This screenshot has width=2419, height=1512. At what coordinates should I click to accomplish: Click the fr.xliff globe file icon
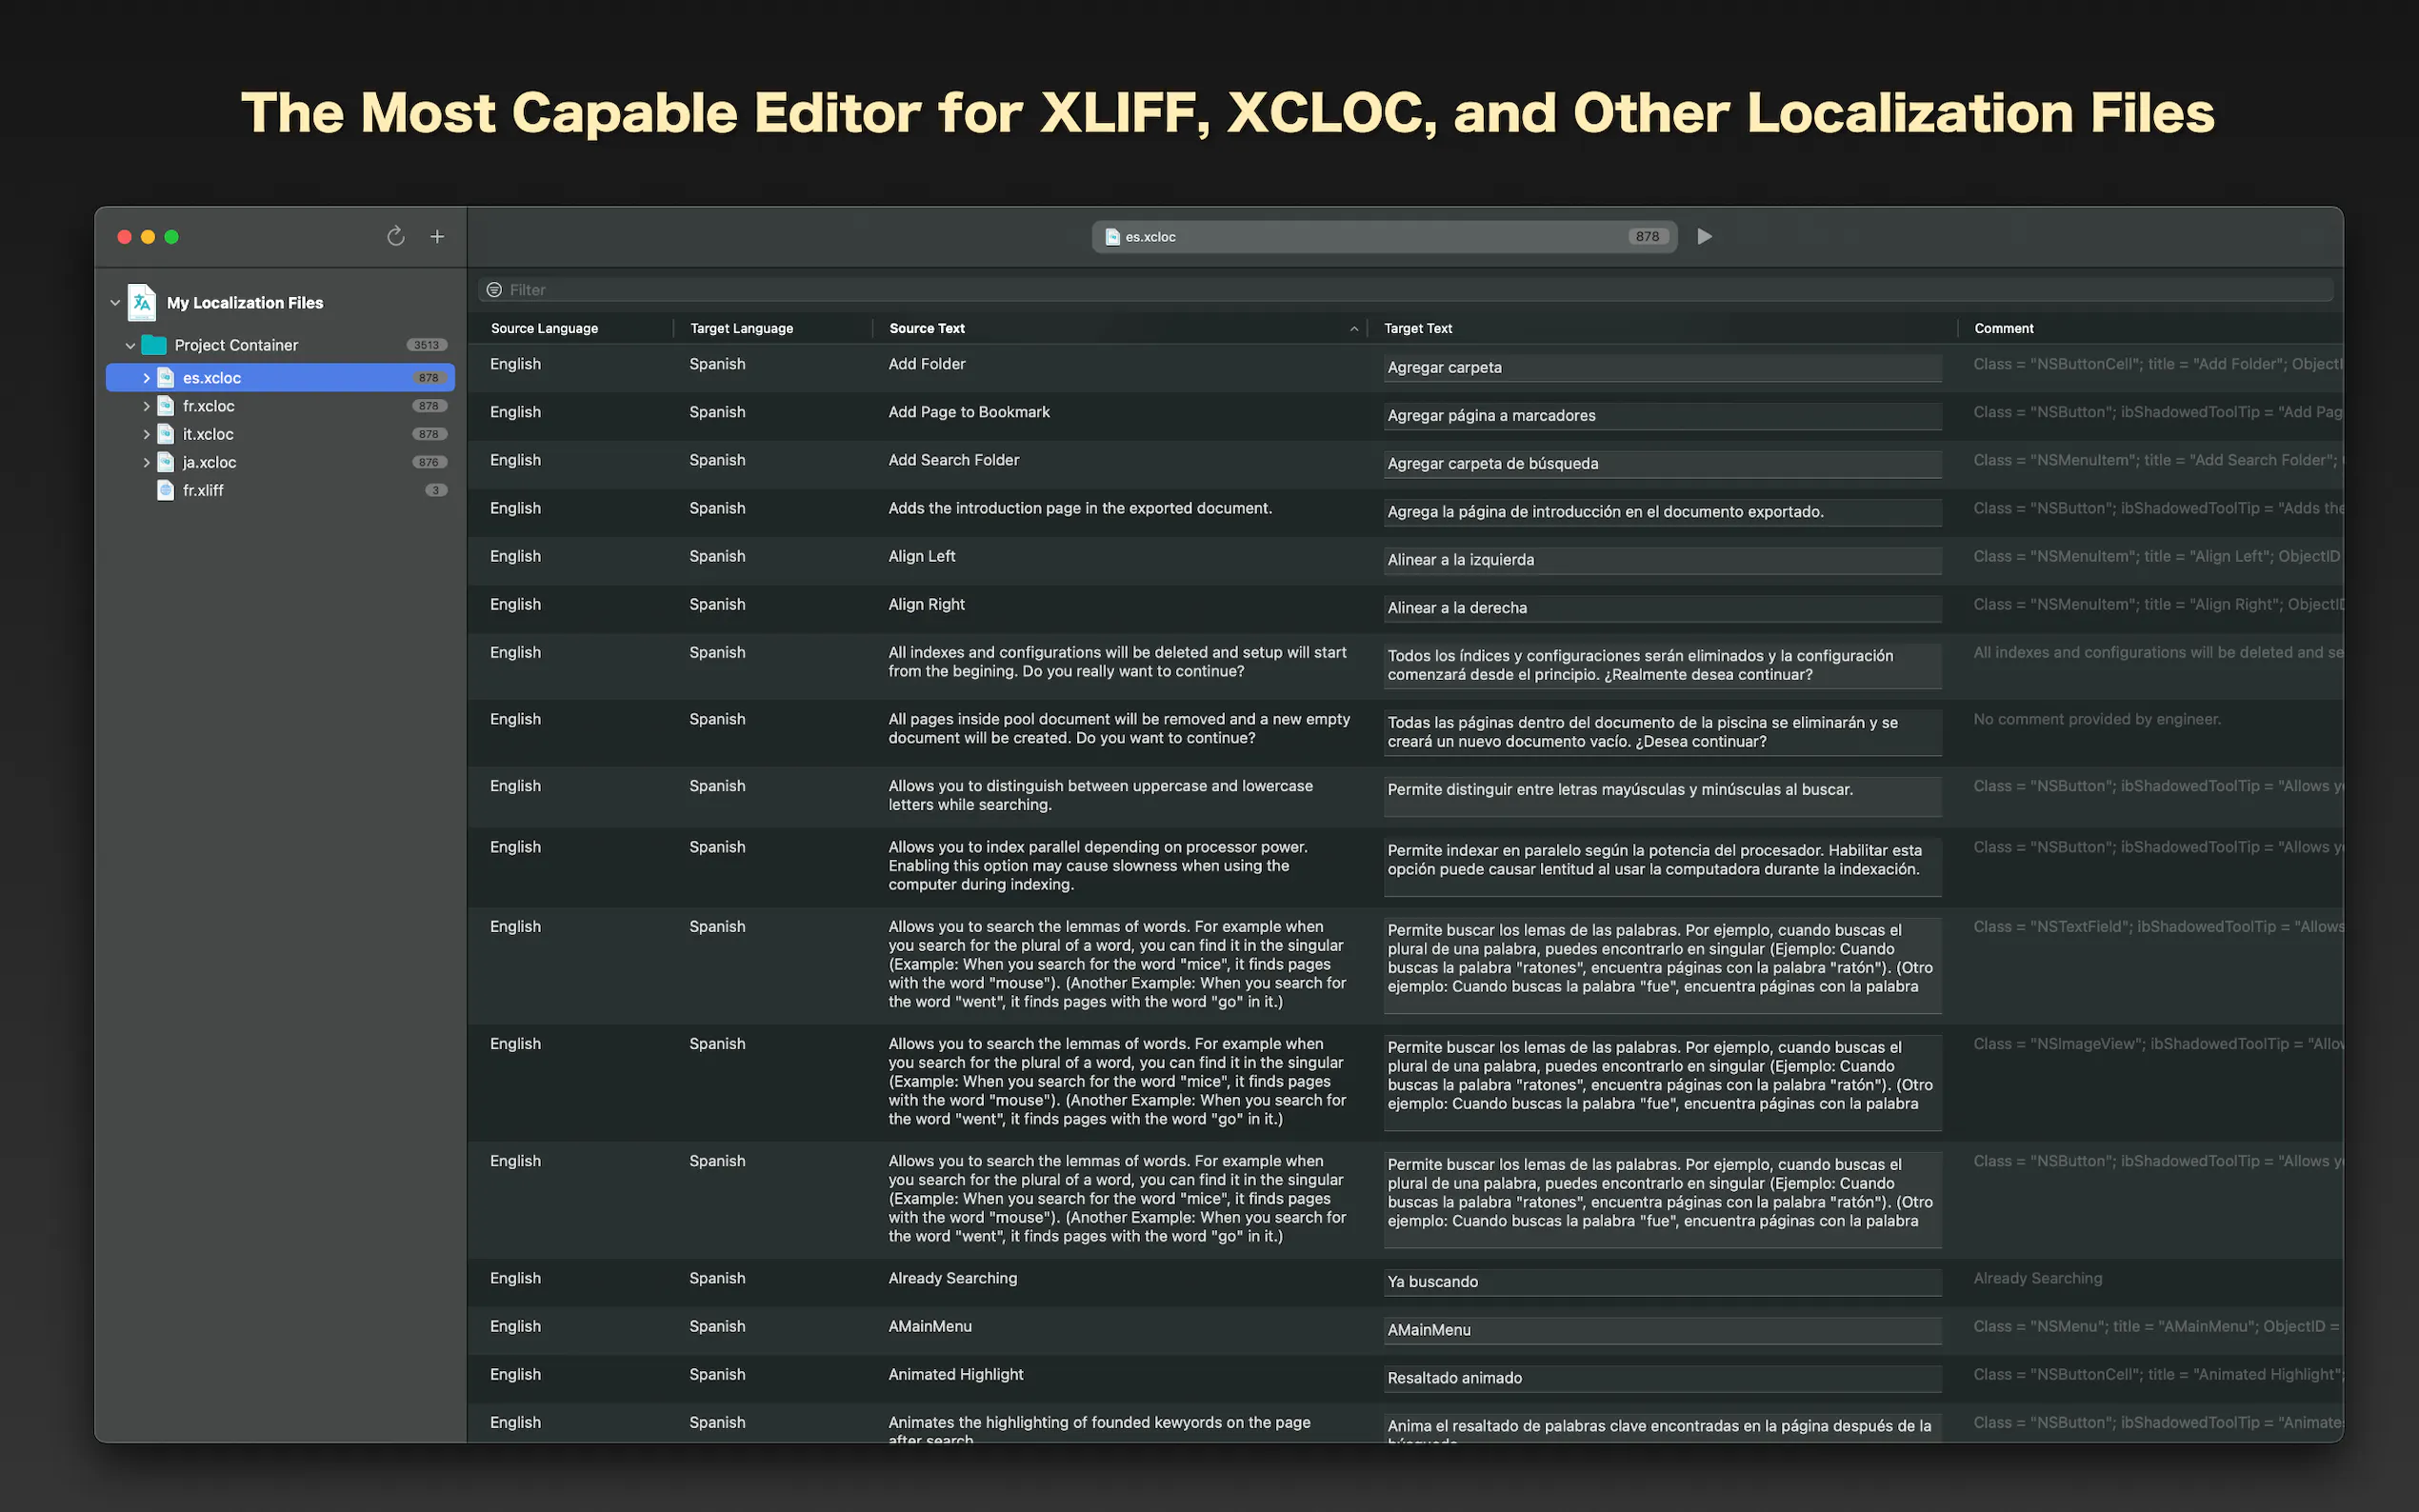[166, 490]
